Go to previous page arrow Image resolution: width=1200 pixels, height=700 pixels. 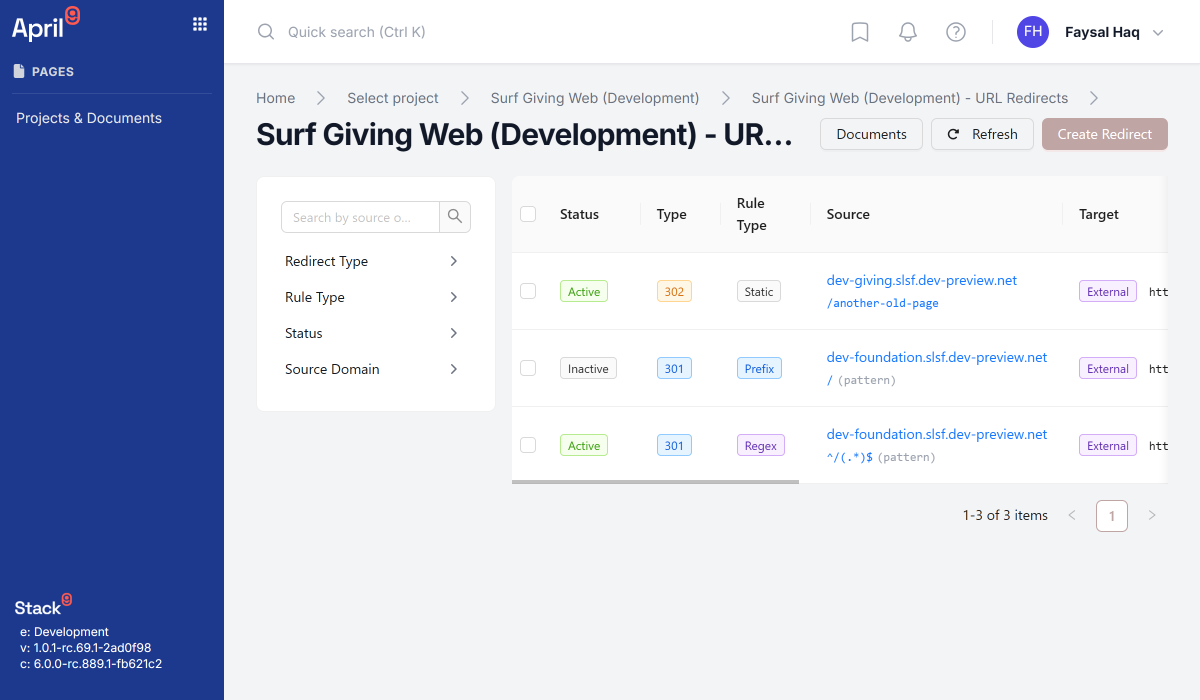coord(1072,516)
